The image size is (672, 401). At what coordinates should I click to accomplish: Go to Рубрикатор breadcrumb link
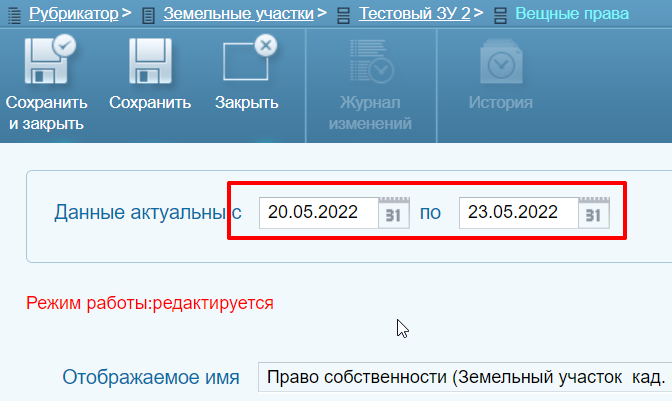(x=74, y=14)
